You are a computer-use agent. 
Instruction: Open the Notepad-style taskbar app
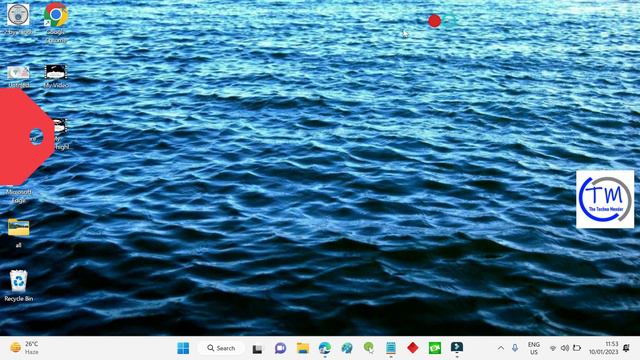[x=391, y=348]
